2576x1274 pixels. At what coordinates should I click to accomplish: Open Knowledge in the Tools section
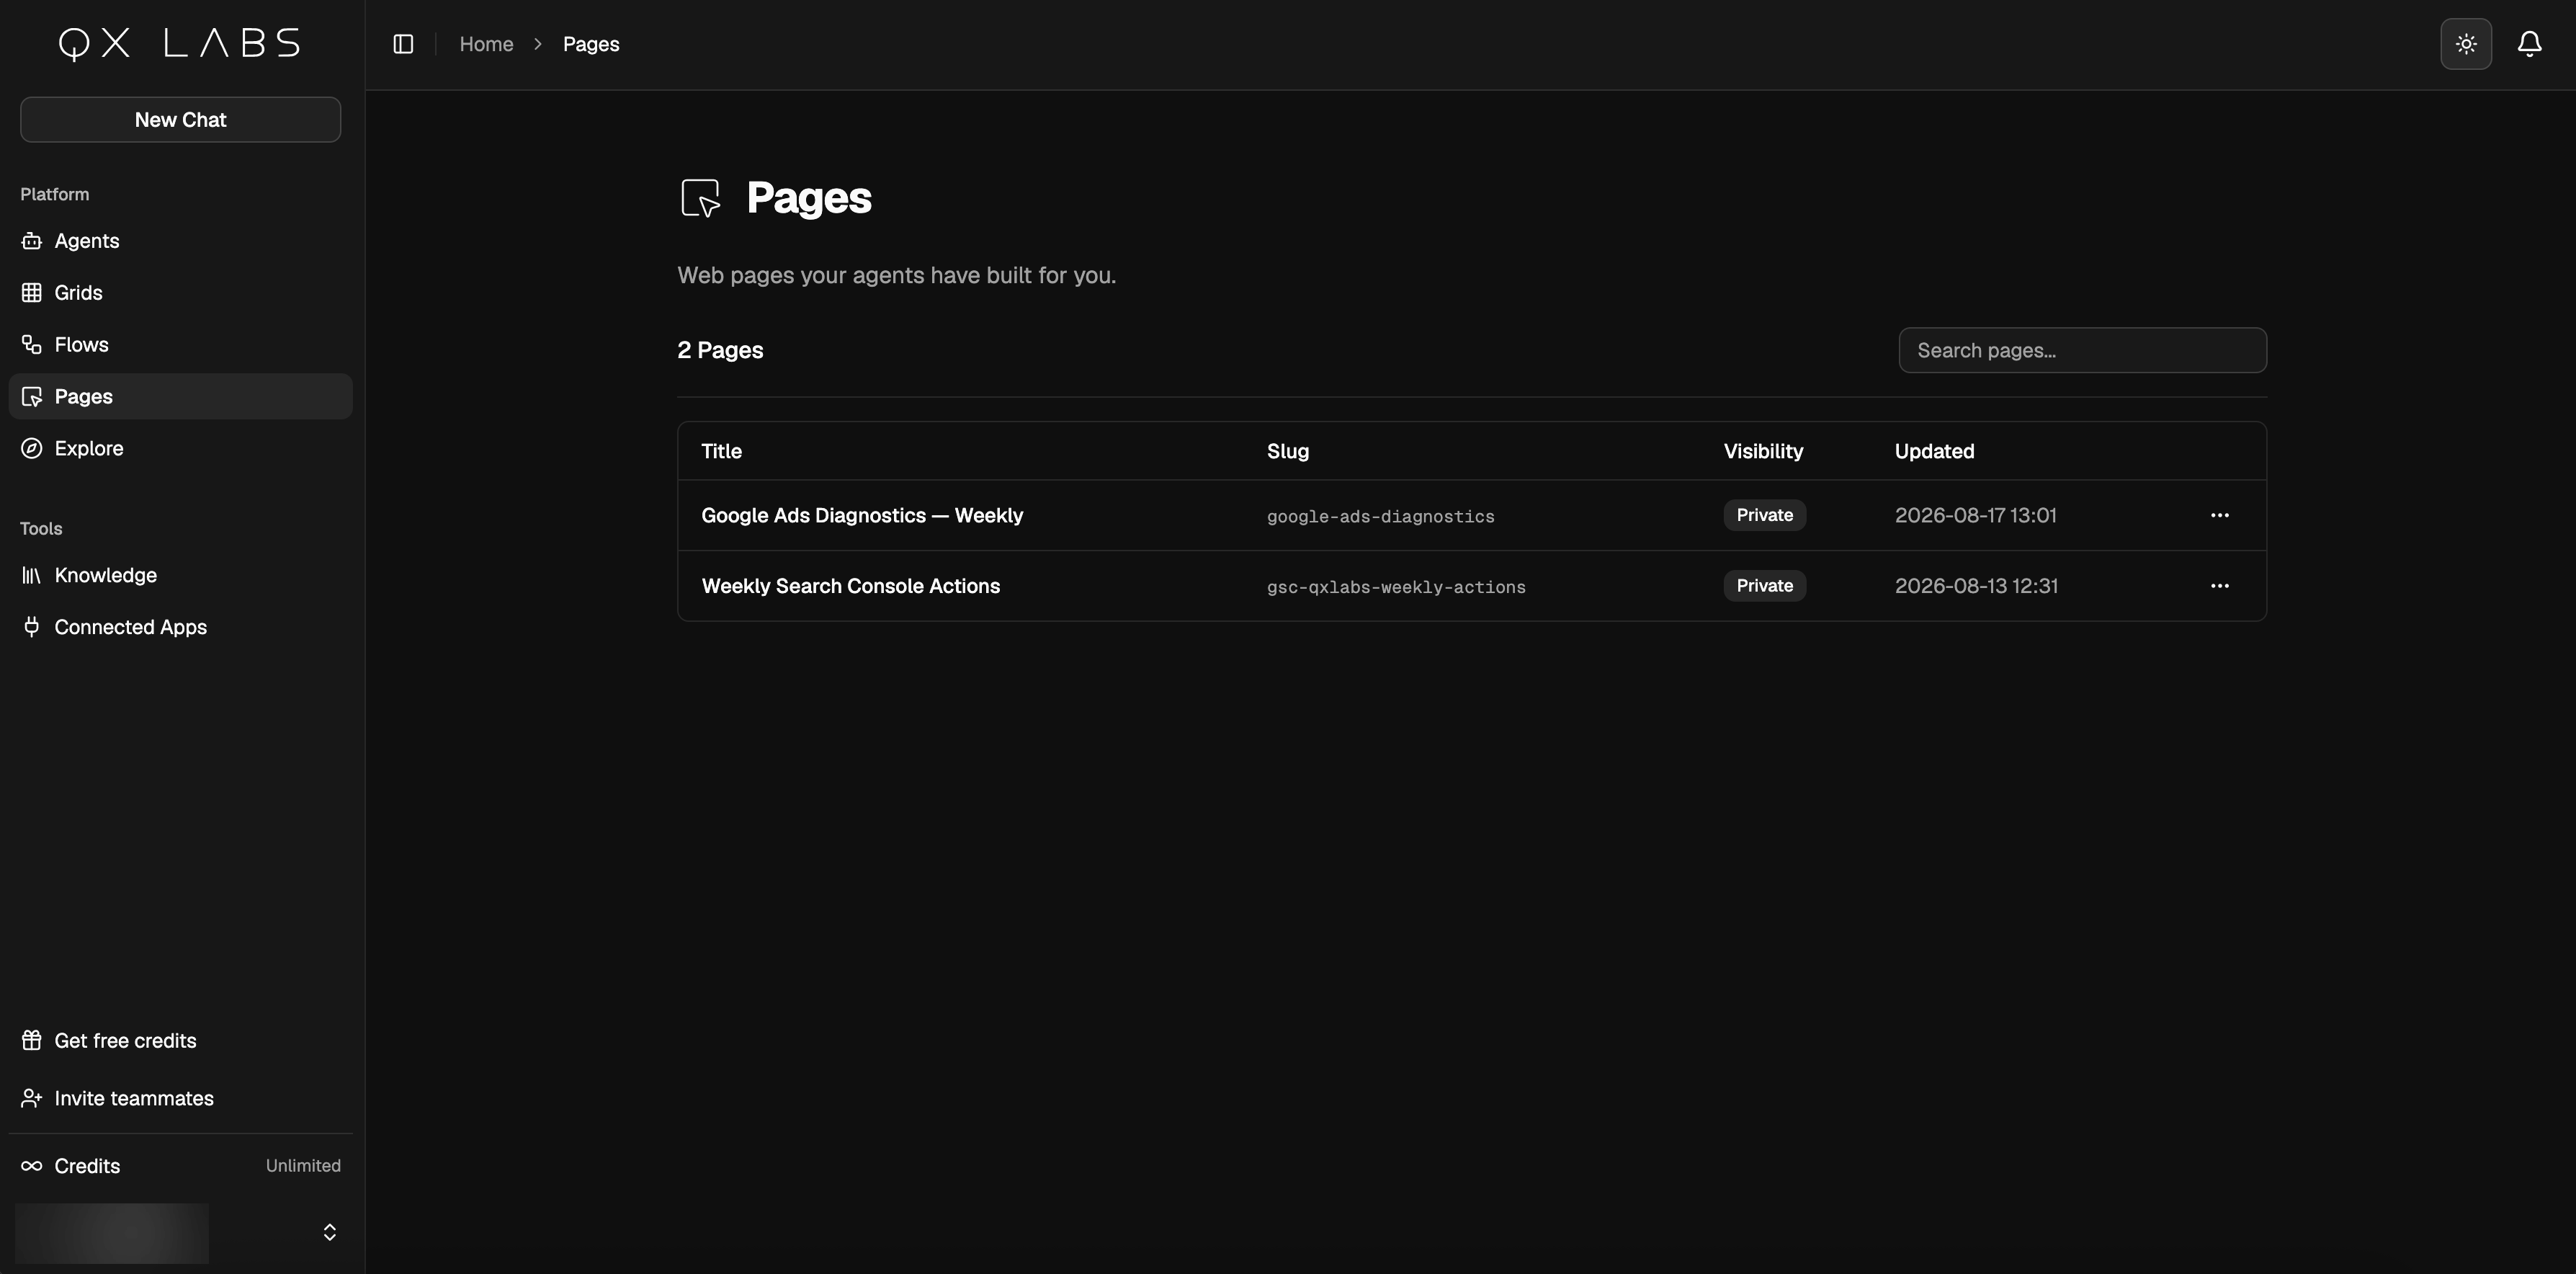pyautogui.click(x=180, y=576)
